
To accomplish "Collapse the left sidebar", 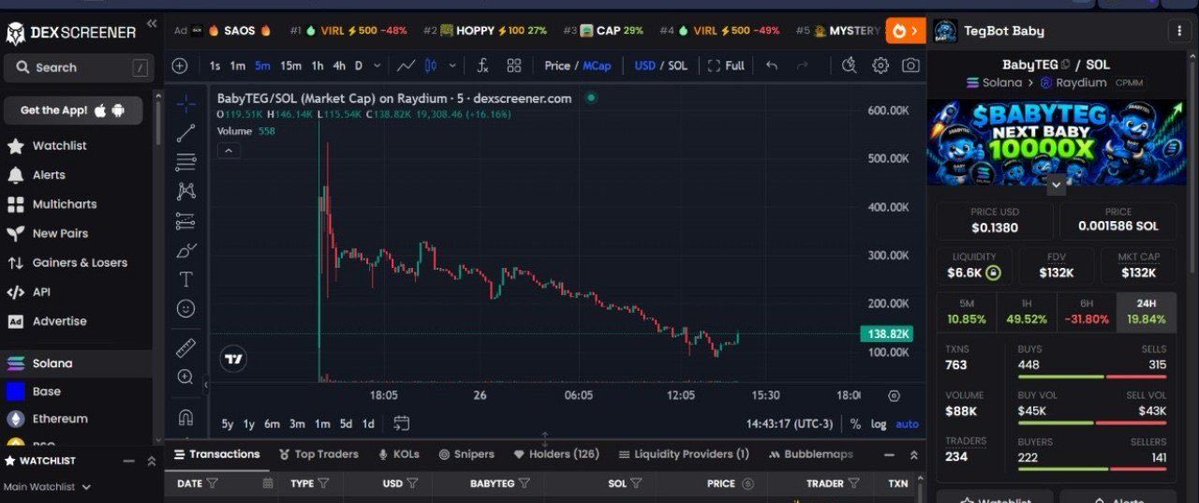I will 151,24.
